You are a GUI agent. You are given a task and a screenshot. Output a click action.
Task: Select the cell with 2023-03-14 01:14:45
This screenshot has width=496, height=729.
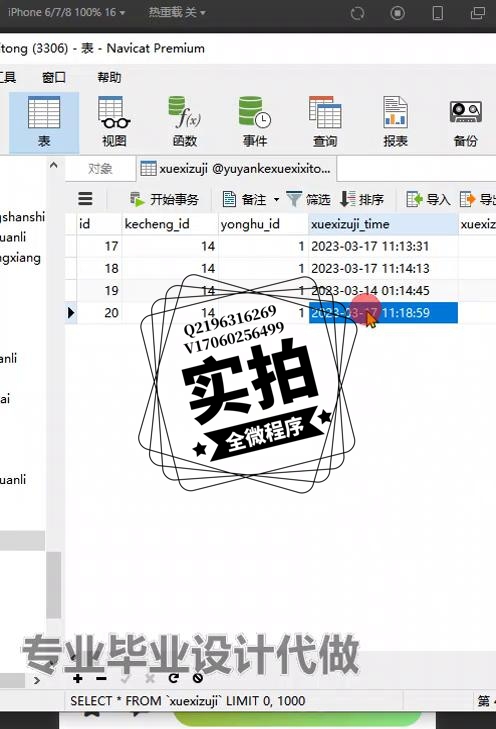(384, 291)
